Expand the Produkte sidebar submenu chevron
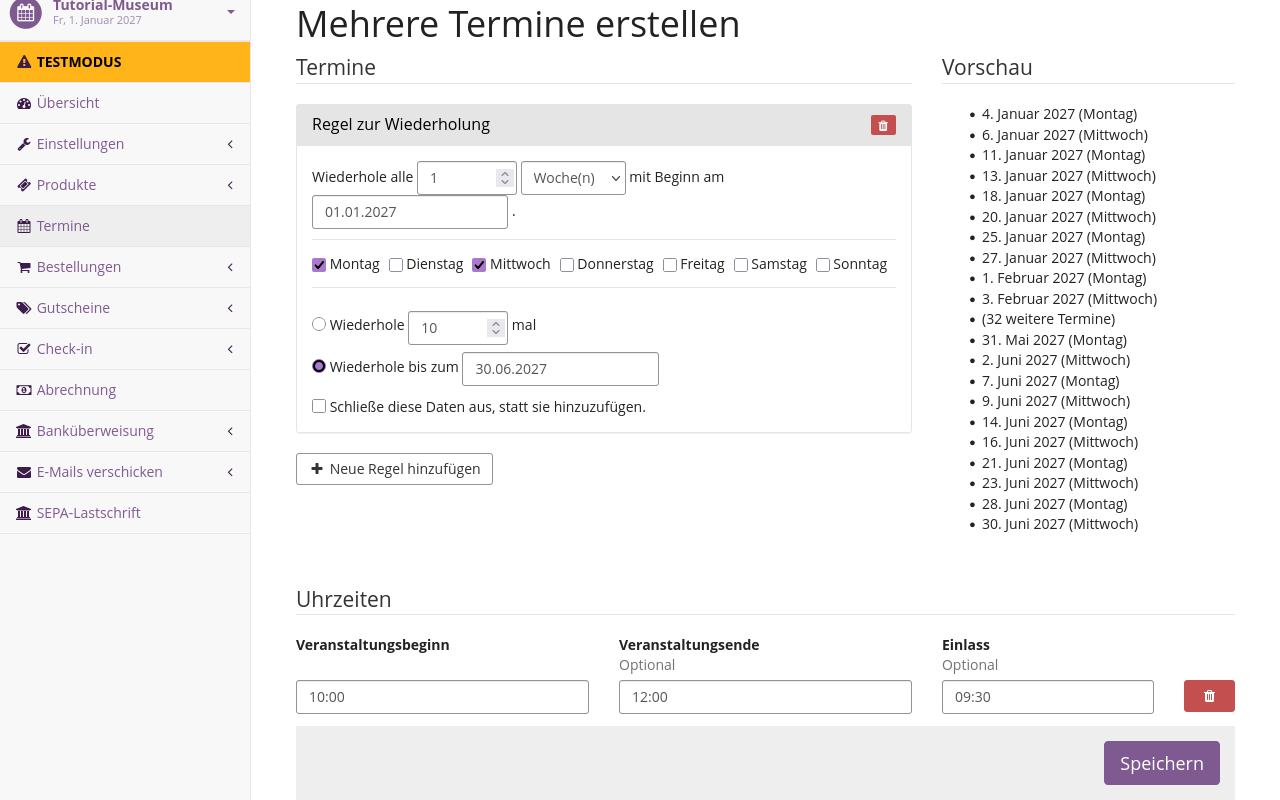 230,185
